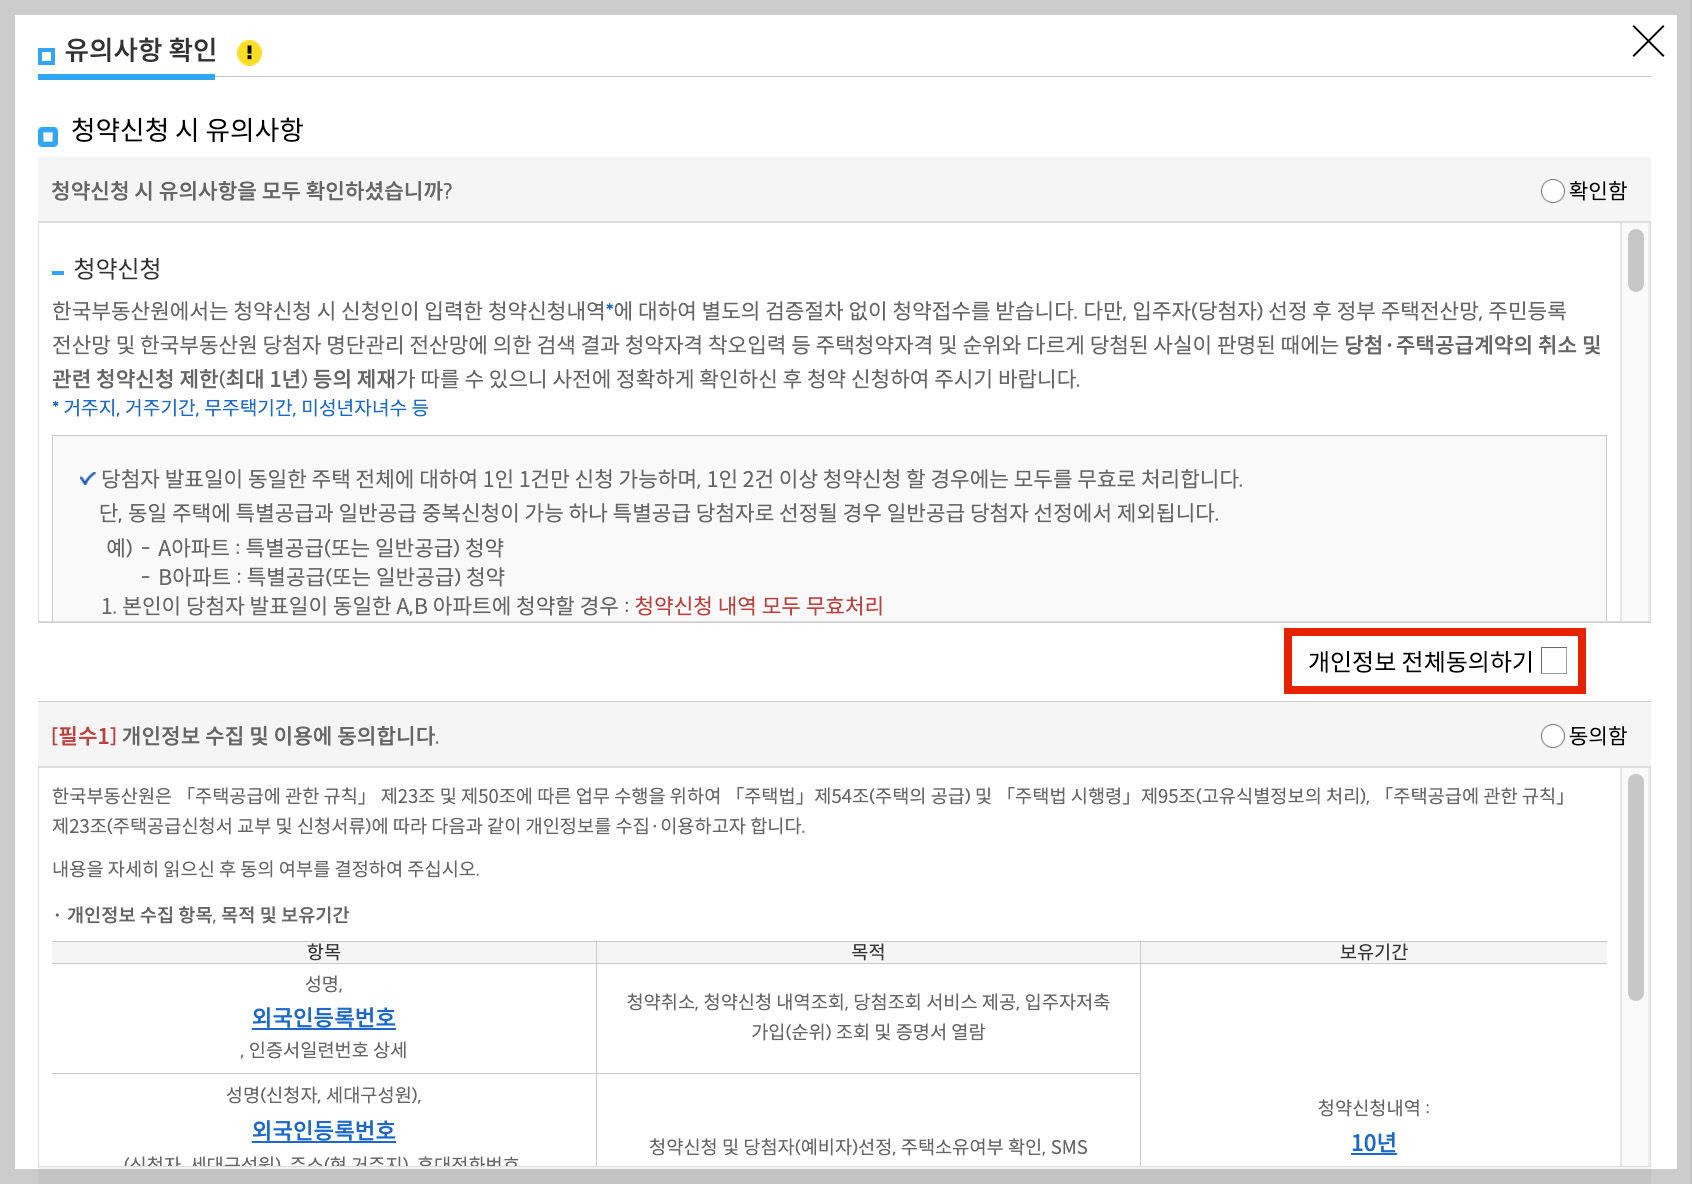The height and width of the screenshot is (1184, 1692).
Task: Click the blue footnote 거주지, 거주기간, 무주택기간
Action: [240, 408]
